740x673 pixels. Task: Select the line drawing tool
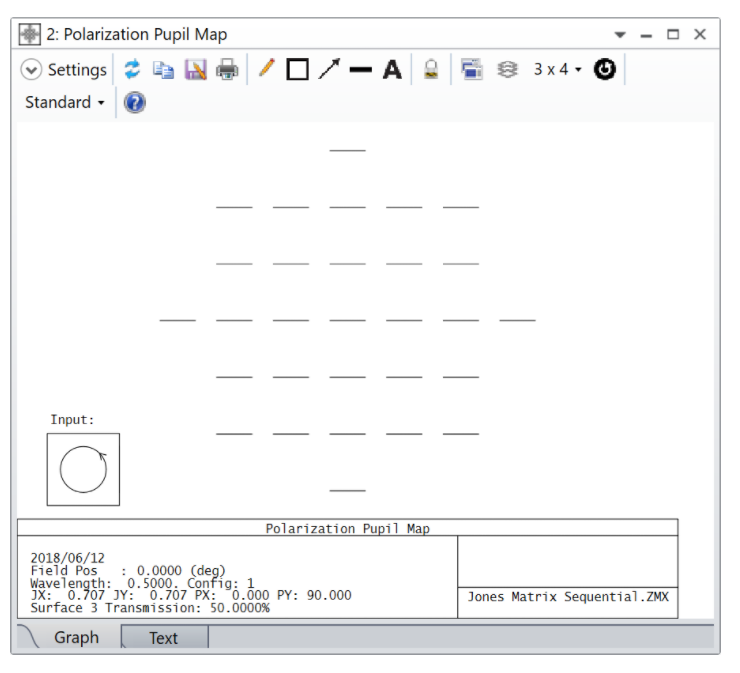pos(360,69)
